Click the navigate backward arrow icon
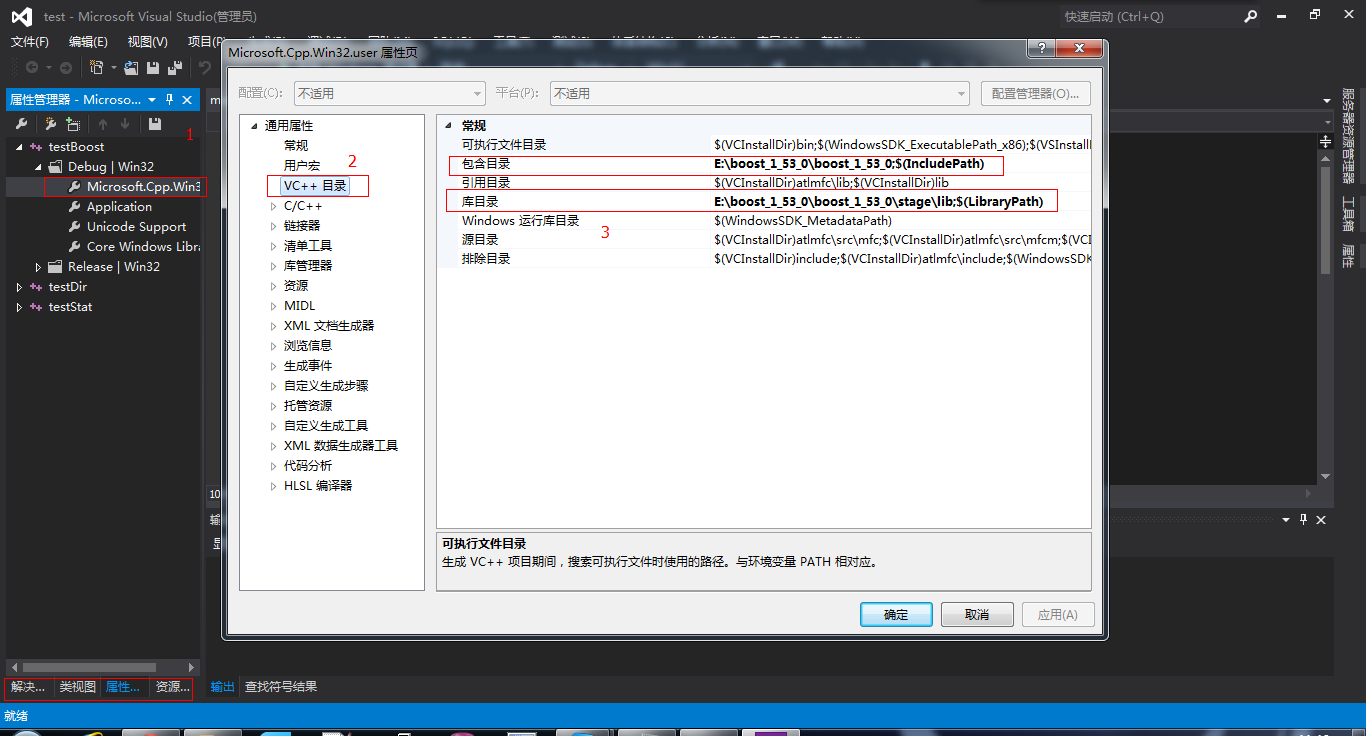Viewport: 1366px width, 736px height. pos(32,67)
